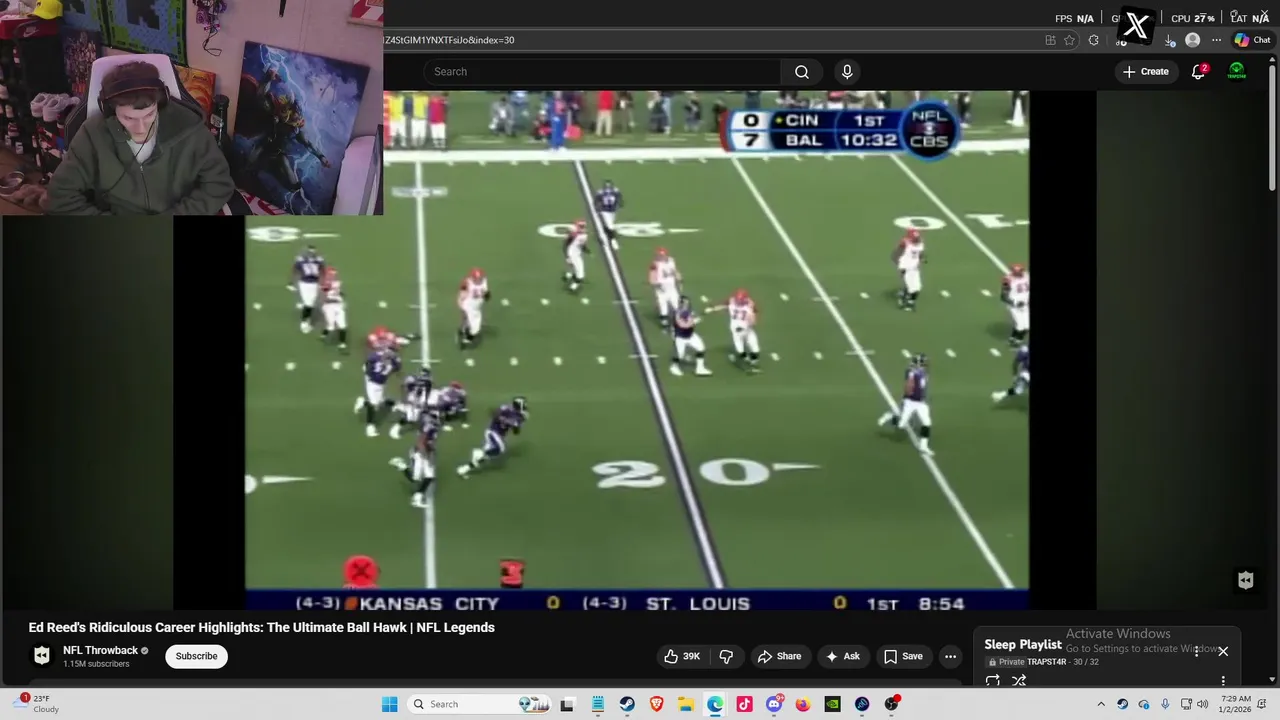Viewport: 1280px width, 720px height.
Task: Open more actions ellipsis beside Save
Action: pos(950,656)
